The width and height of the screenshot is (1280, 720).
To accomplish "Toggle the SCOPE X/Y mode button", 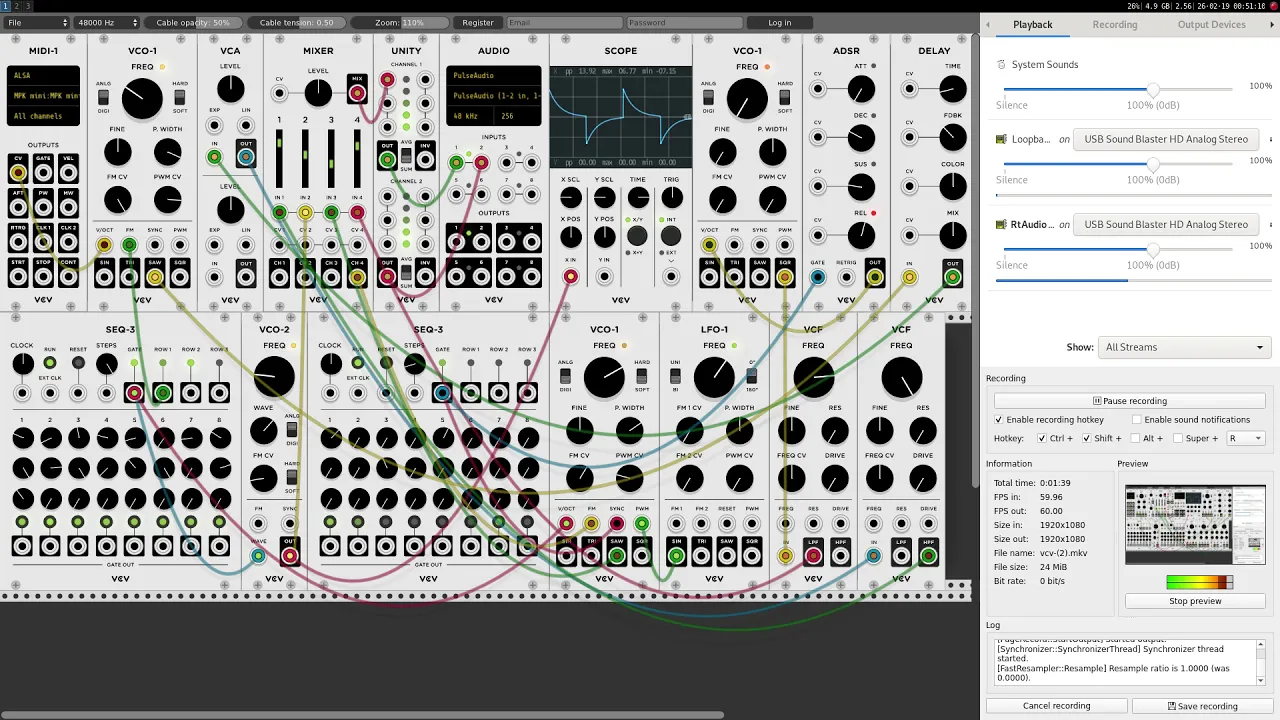I will [637, 236].
